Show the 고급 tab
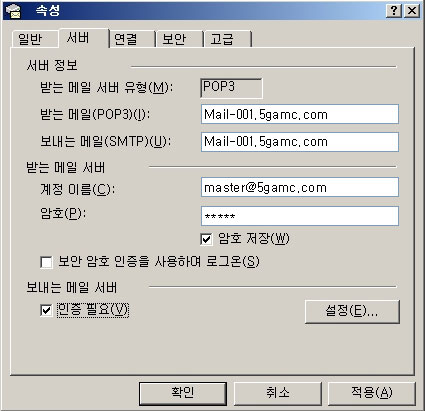Screen dimensions: 426x411 point(228,39)
